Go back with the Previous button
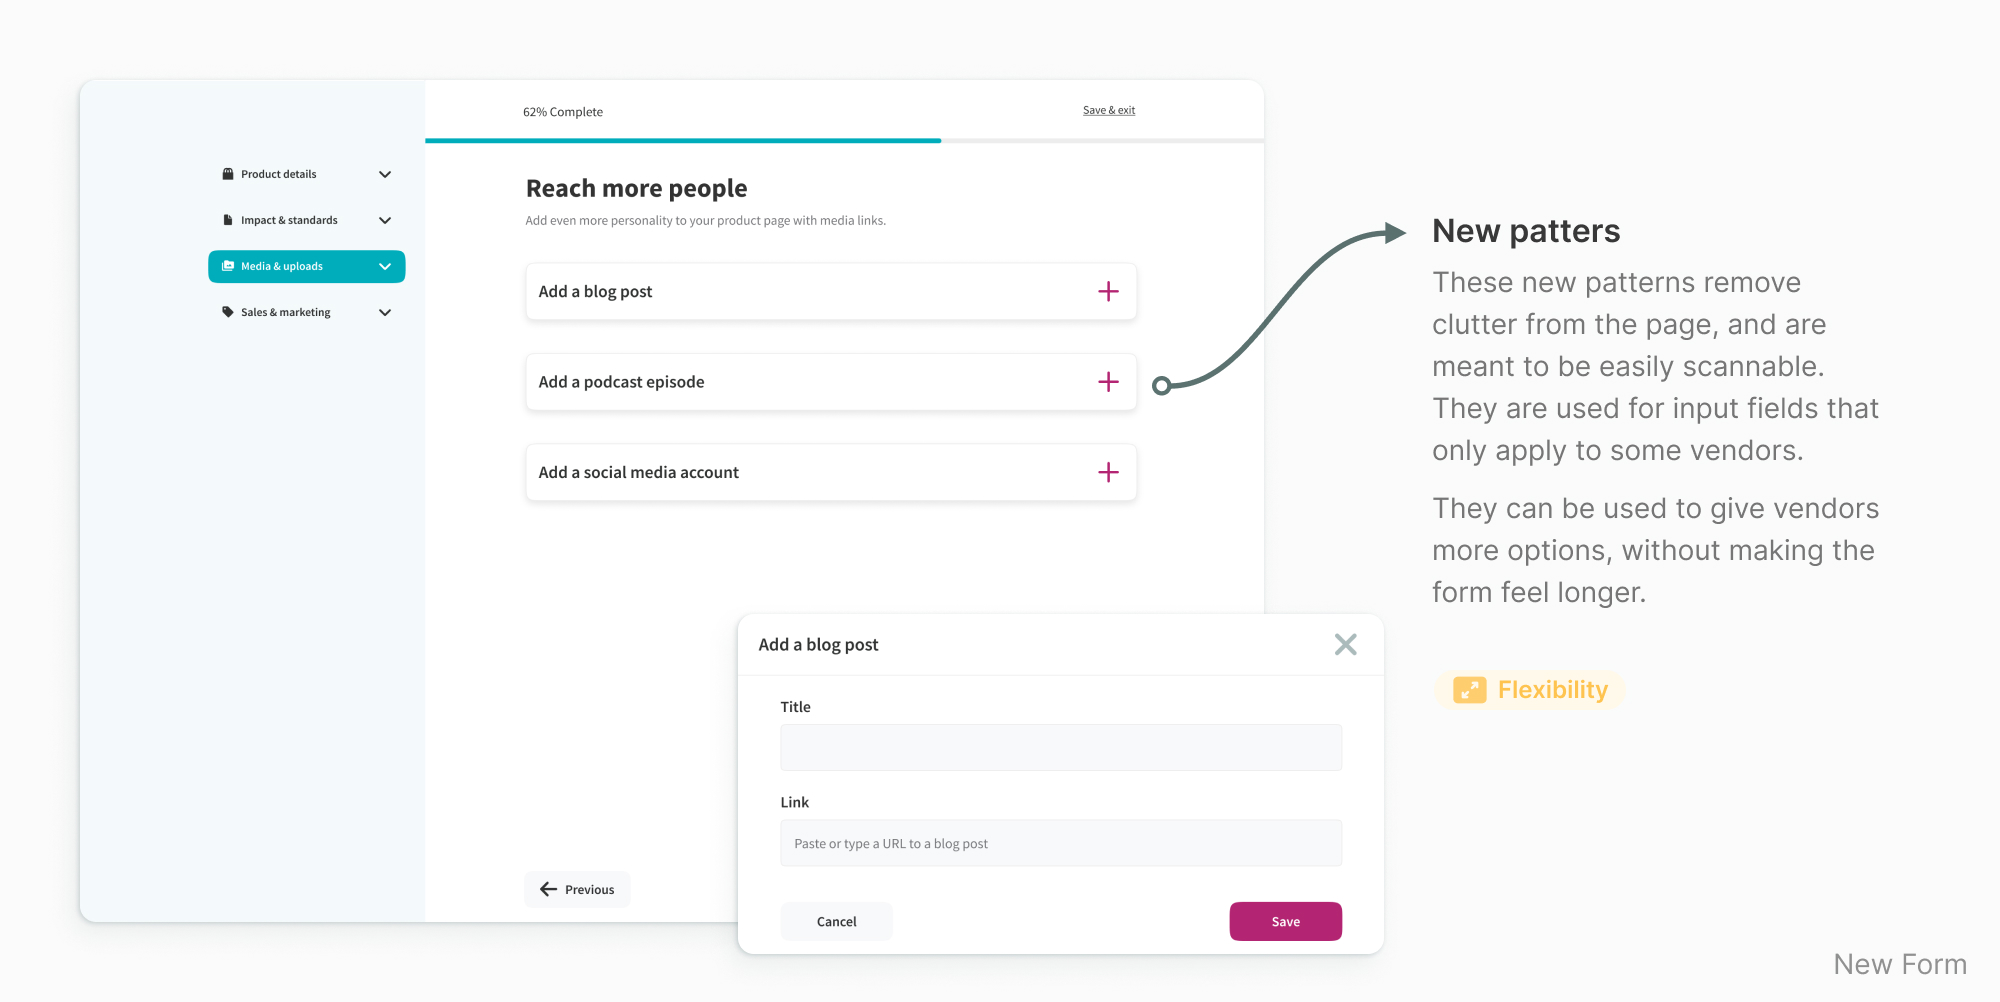This screenshot has height=1002, width=2000. tap(577, 889)
